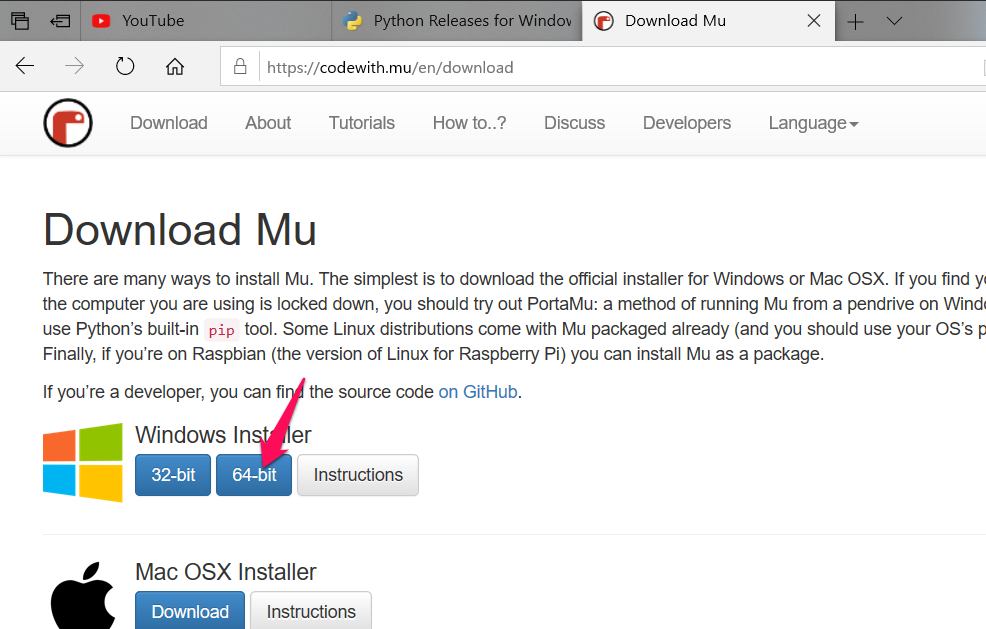Refresh the Download Mu page
This screenshot has width=986, height=629.
tap(125, 66)
